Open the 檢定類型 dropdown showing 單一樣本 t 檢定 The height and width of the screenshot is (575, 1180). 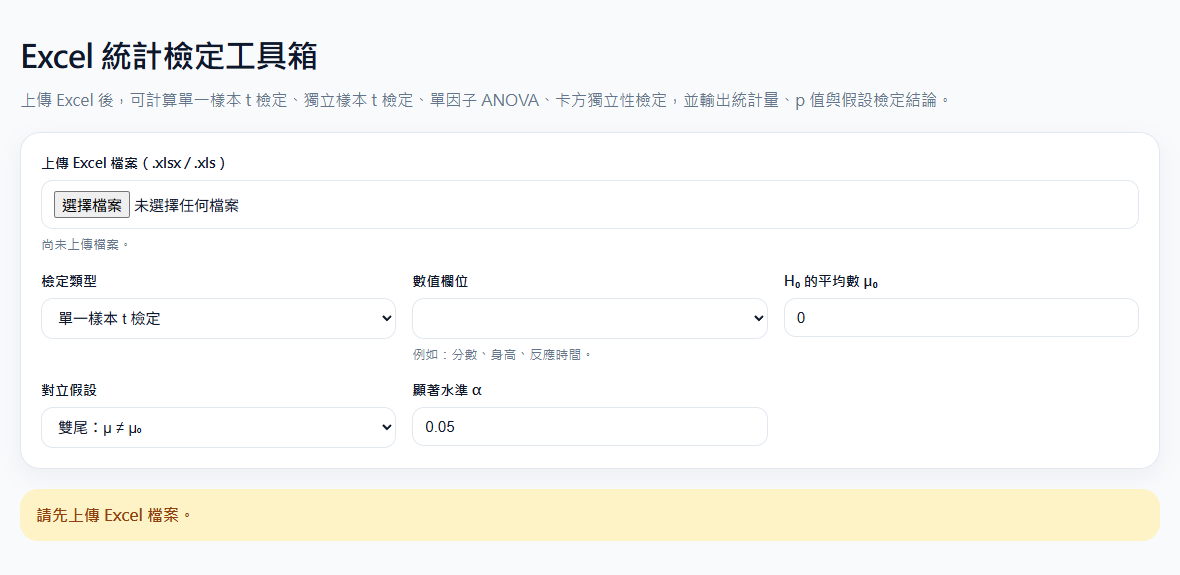pyautogui.click(x=218, y=318)
